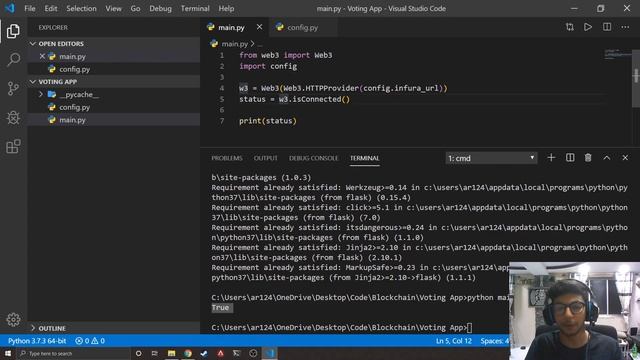Open the Selection menu
This screenshot has width=640, height=360.
[x=81, y=9]
